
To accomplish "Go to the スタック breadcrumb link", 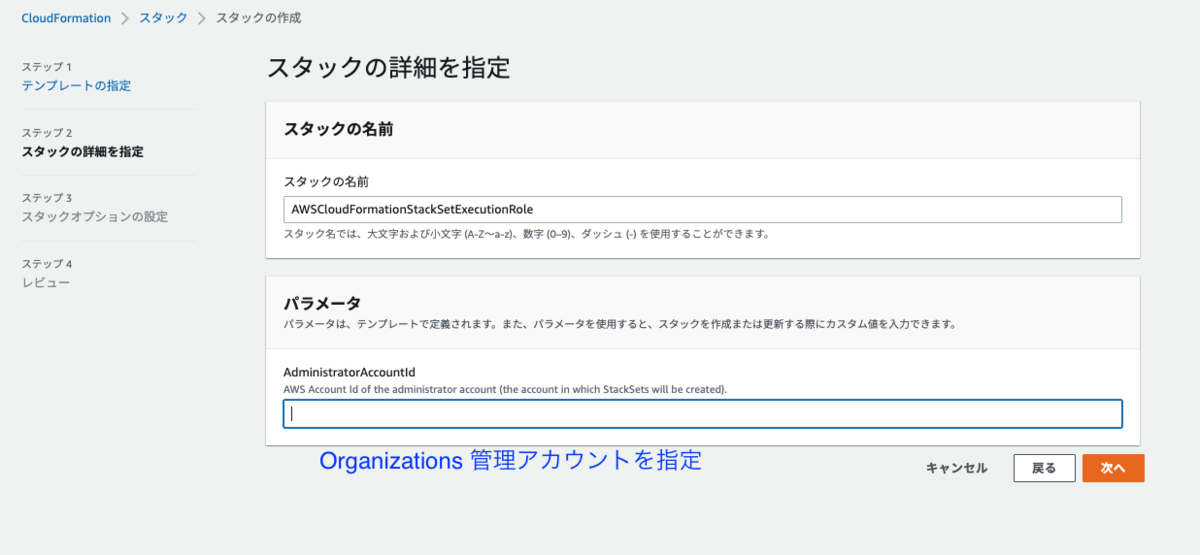I will [163, 18].
